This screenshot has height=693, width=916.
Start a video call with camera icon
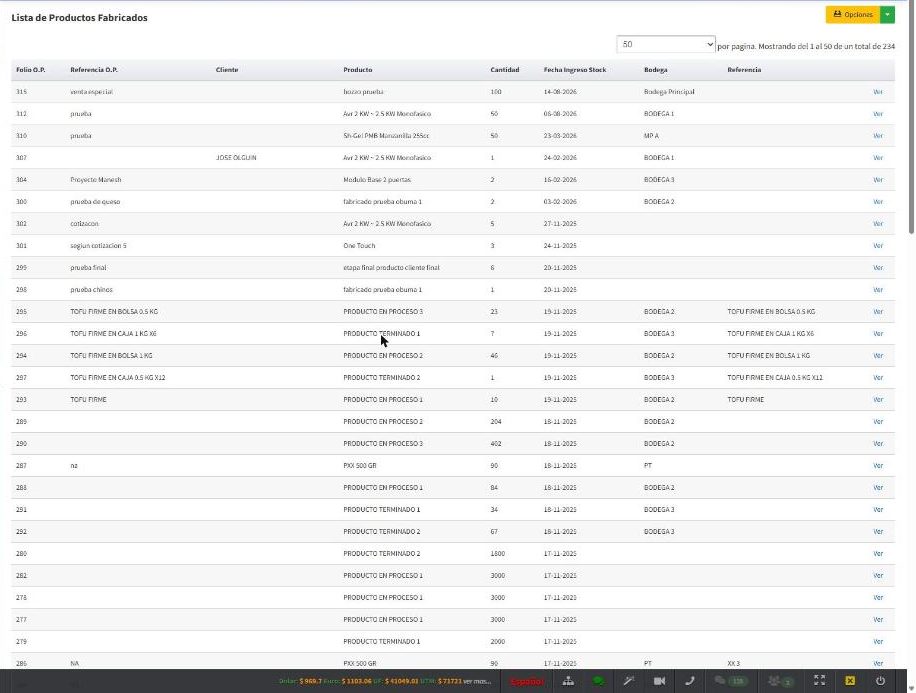click(659, 681)
